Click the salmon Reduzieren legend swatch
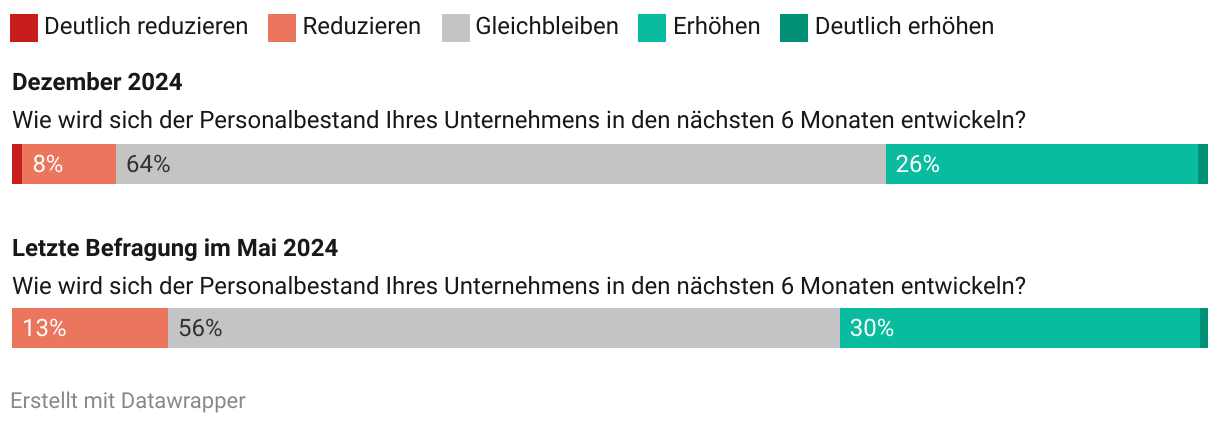 (281, 27)
